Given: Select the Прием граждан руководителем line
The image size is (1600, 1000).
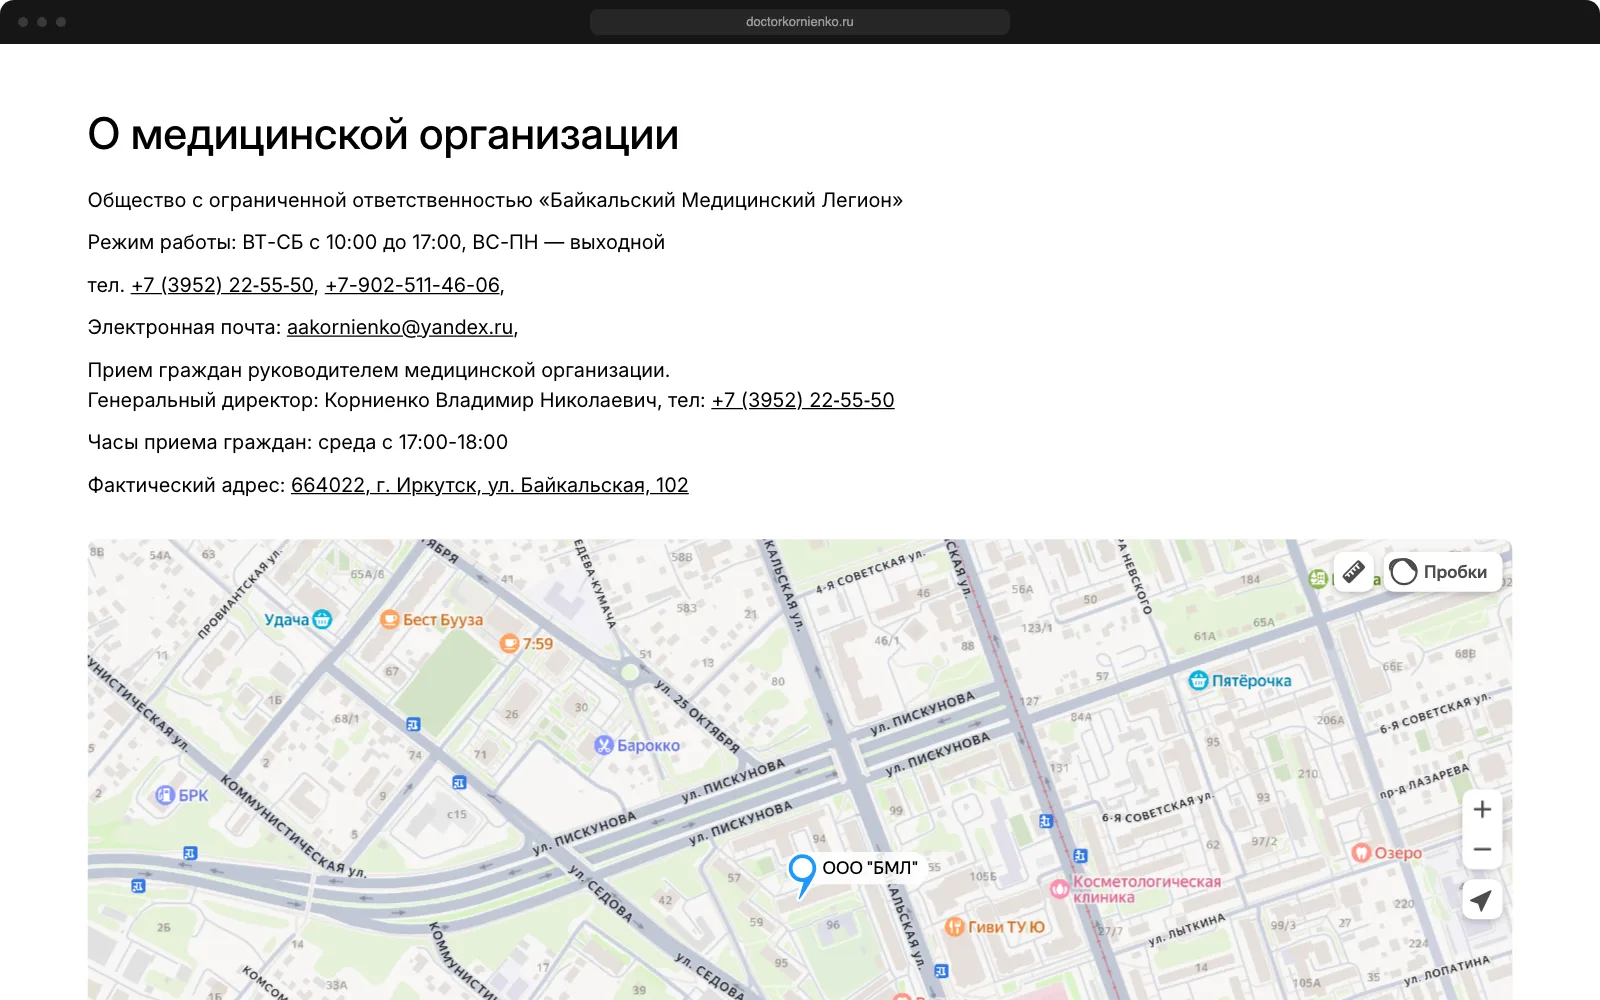Looking at the screenshot, I should coord(379,370).
